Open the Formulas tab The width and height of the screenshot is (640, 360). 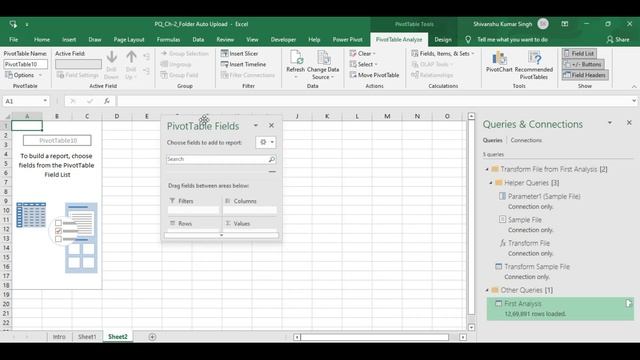coord(168,40)
